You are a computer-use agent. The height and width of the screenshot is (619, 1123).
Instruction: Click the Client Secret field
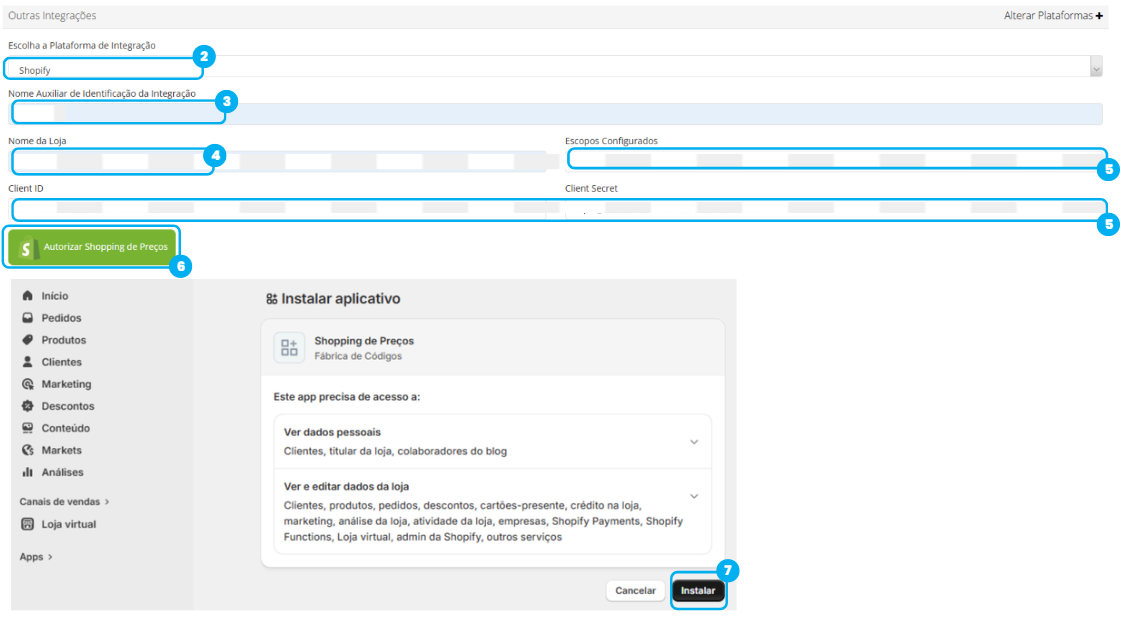click(836, 208)
